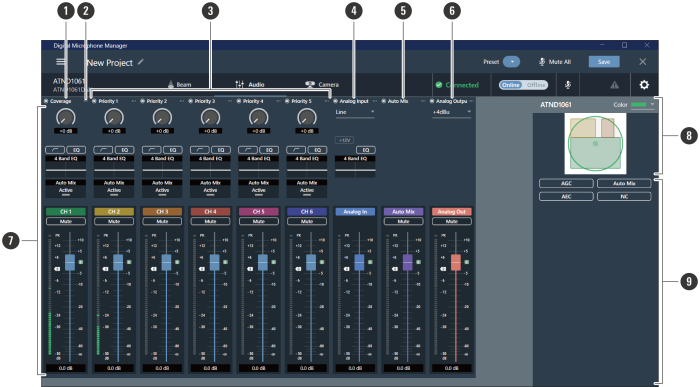The image size is (700, 387).
Task: Click the Priority 1 header dot icon
Action: pyautogui.click(x=94, y=101)
